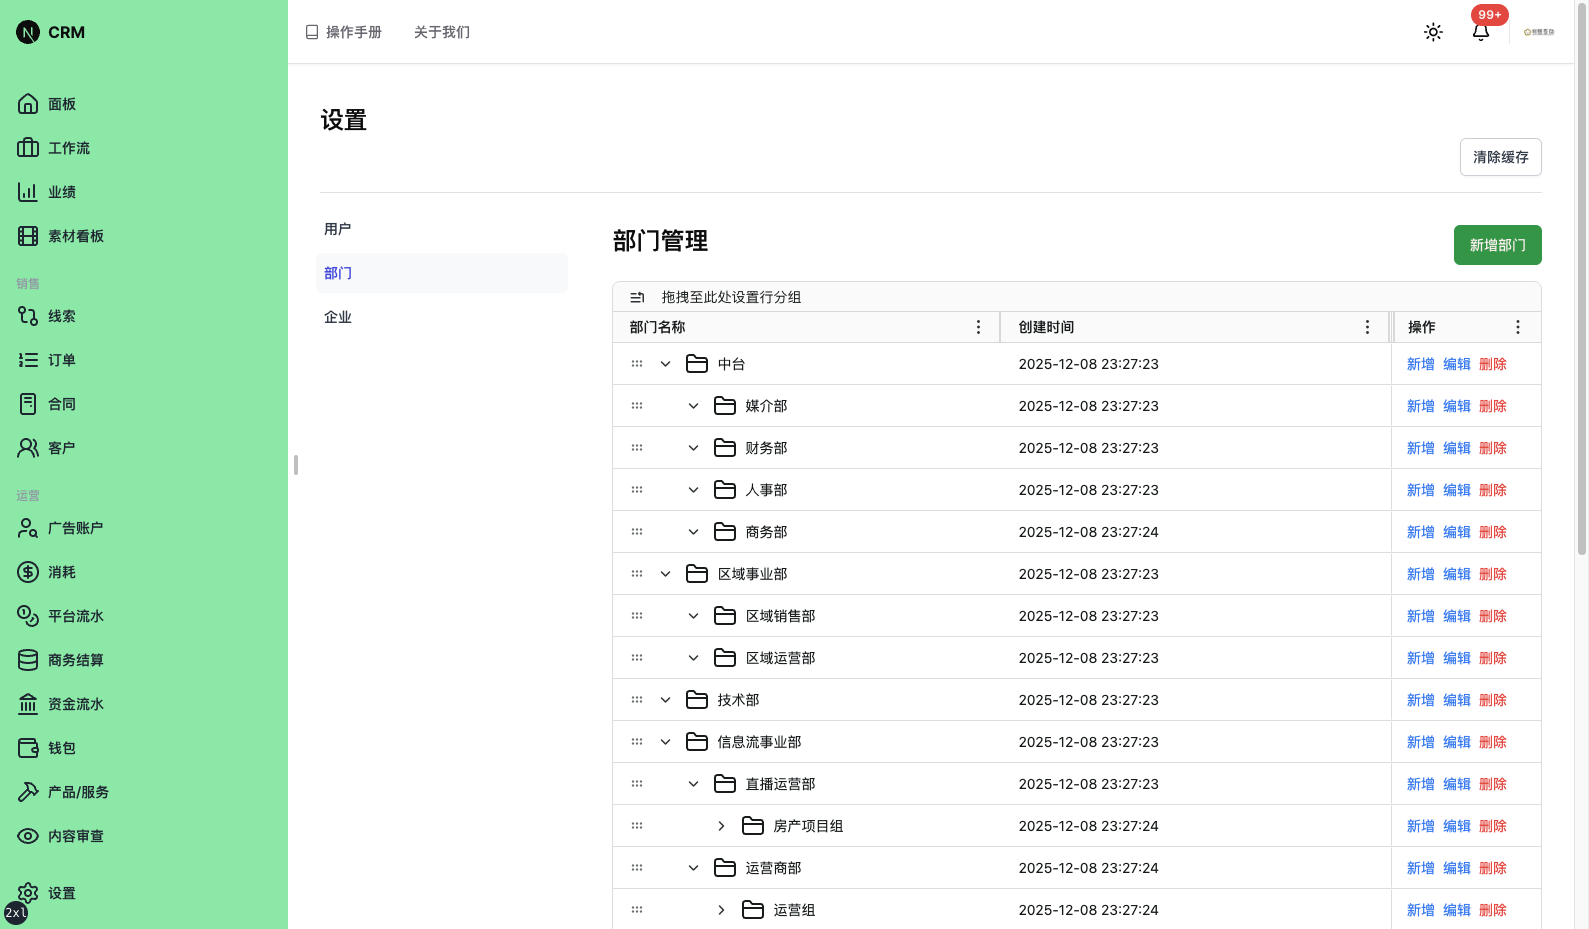This screenshot has width=1589, height=929.
Task: Click sidebar collapse handle
Action: 296,465
